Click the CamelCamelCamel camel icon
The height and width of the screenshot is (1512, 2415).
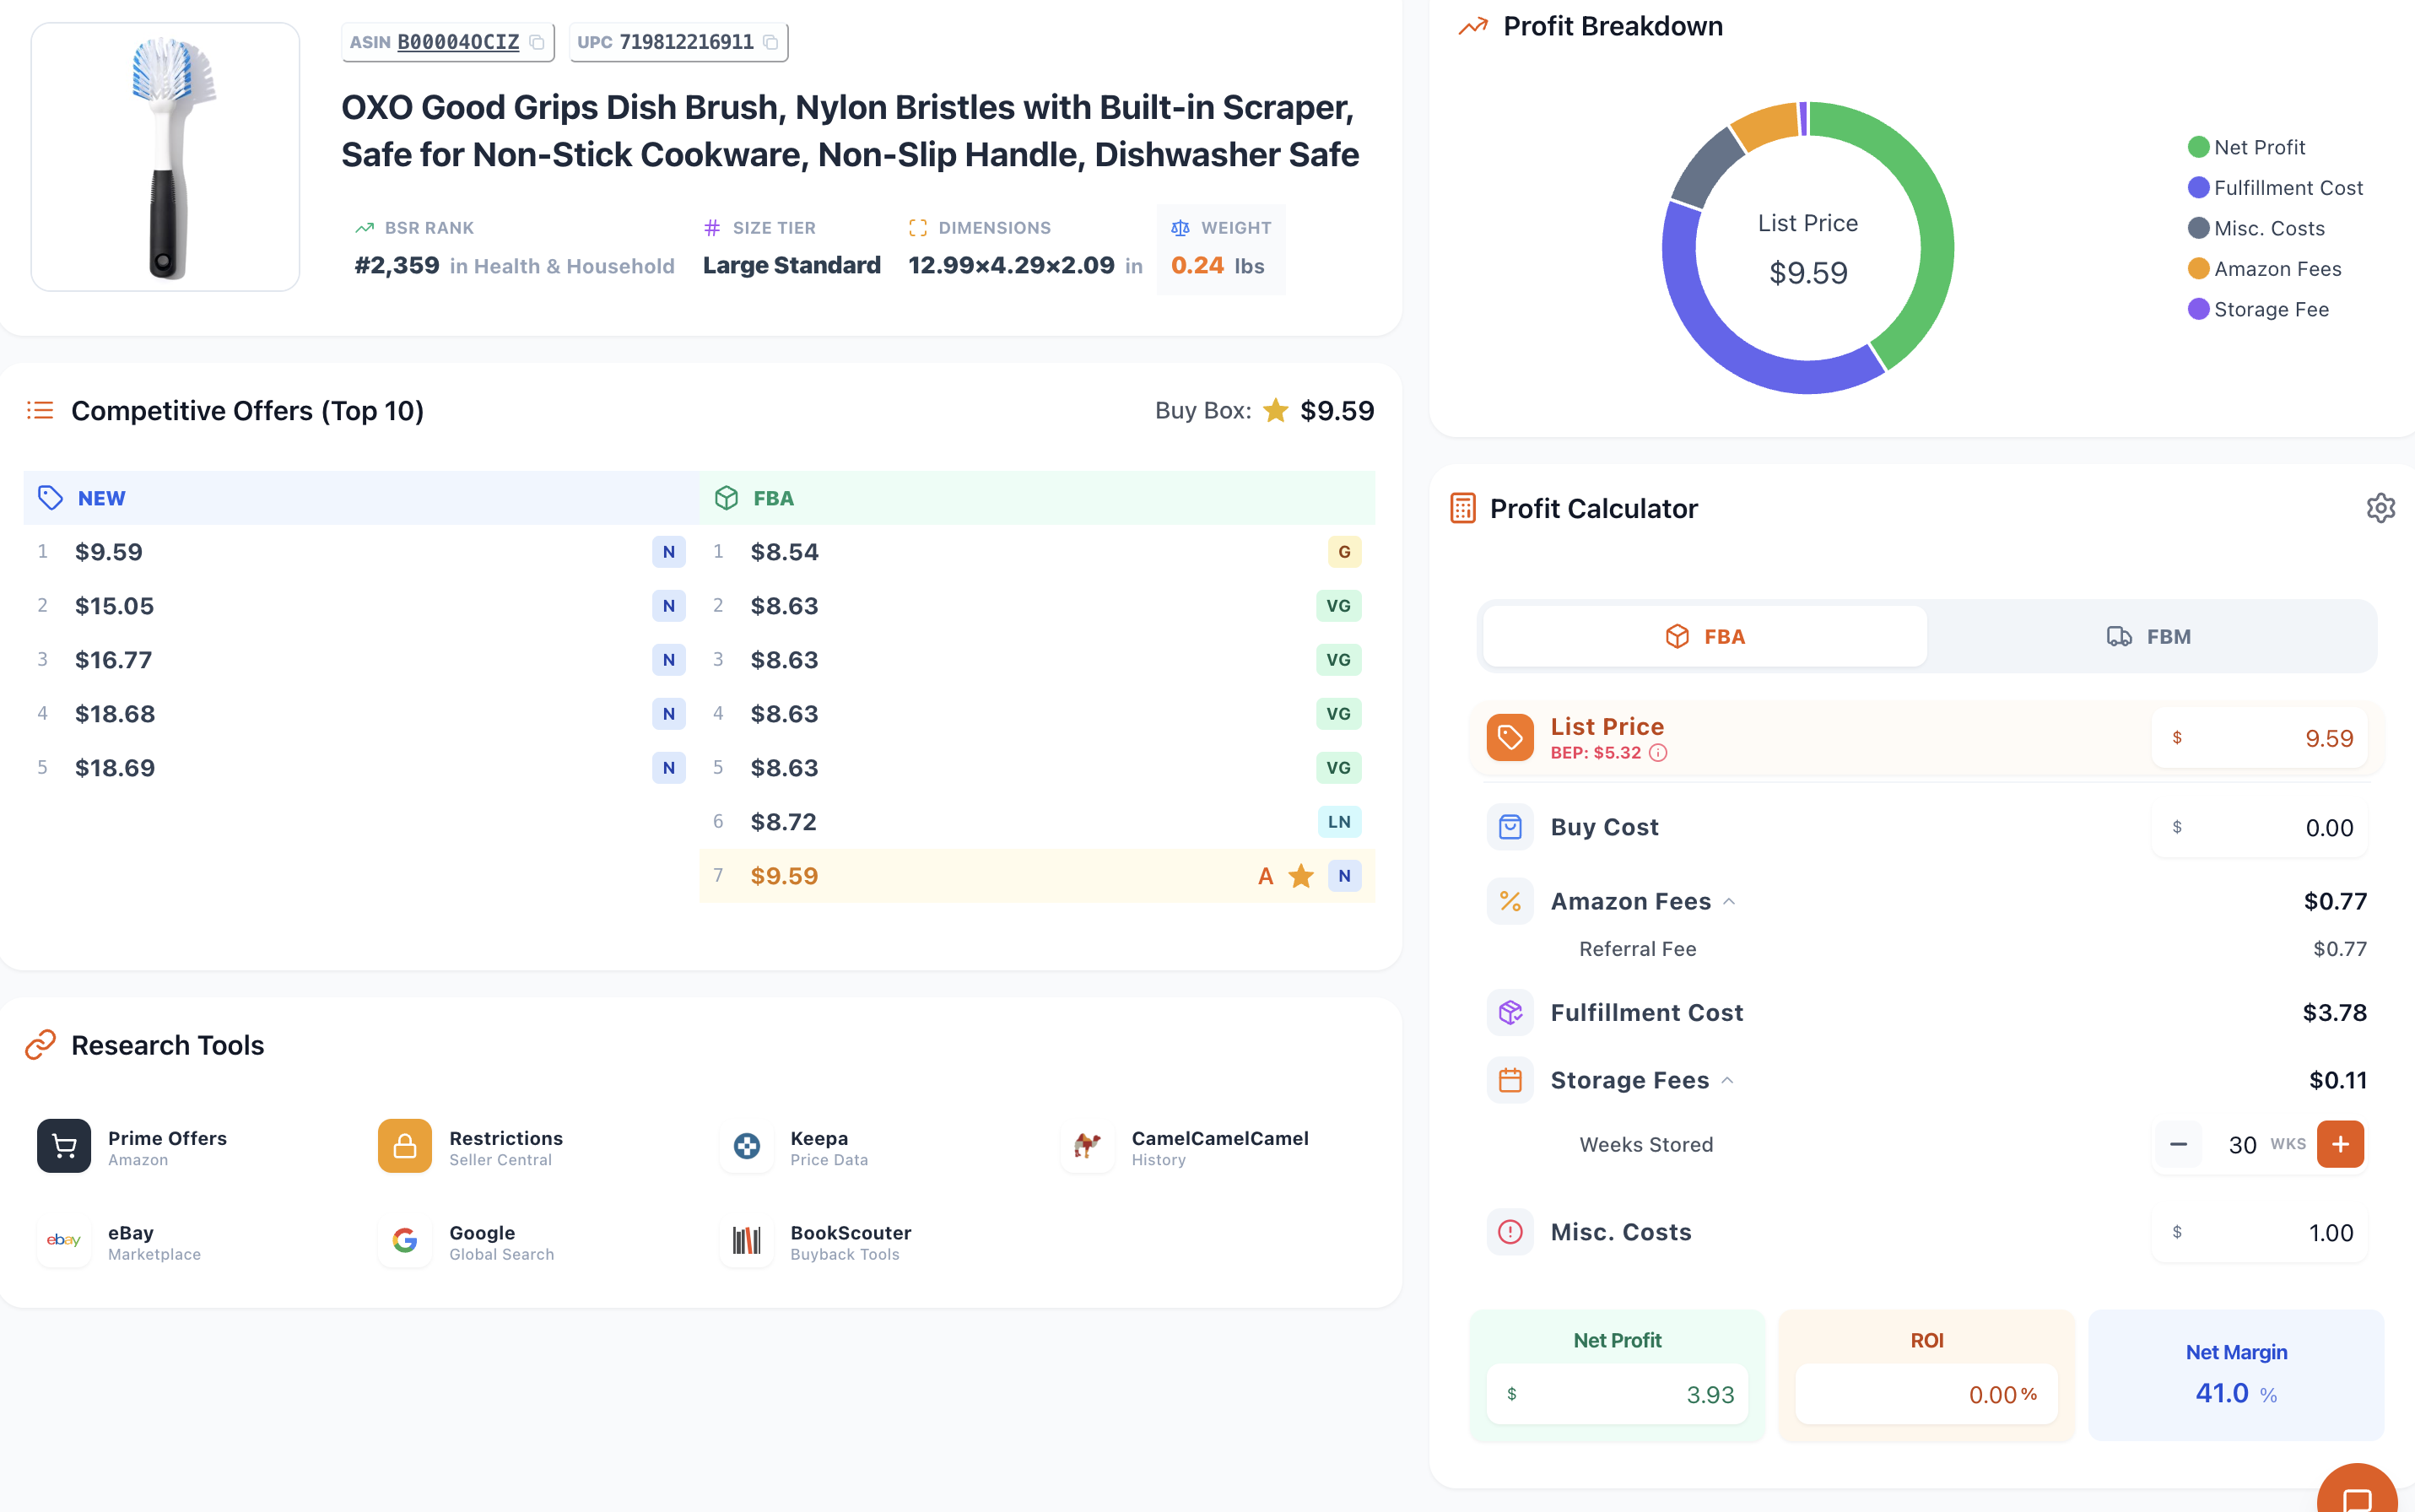tap(1088, 1146)
